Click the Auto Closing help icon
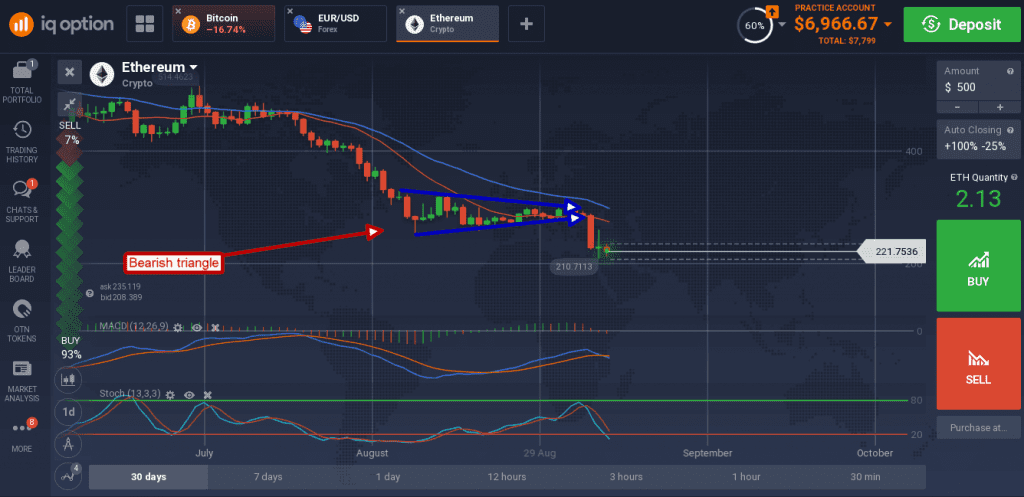The width and height of the screenshot is (1024, 497). (1011, 129)
